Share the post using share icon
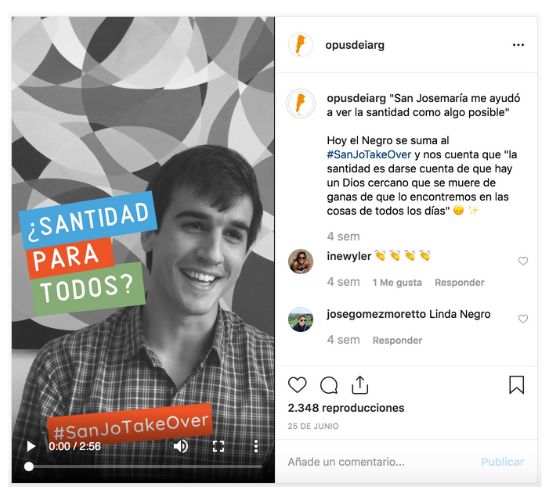The image size is (550, 500). [x=360, y=385]
